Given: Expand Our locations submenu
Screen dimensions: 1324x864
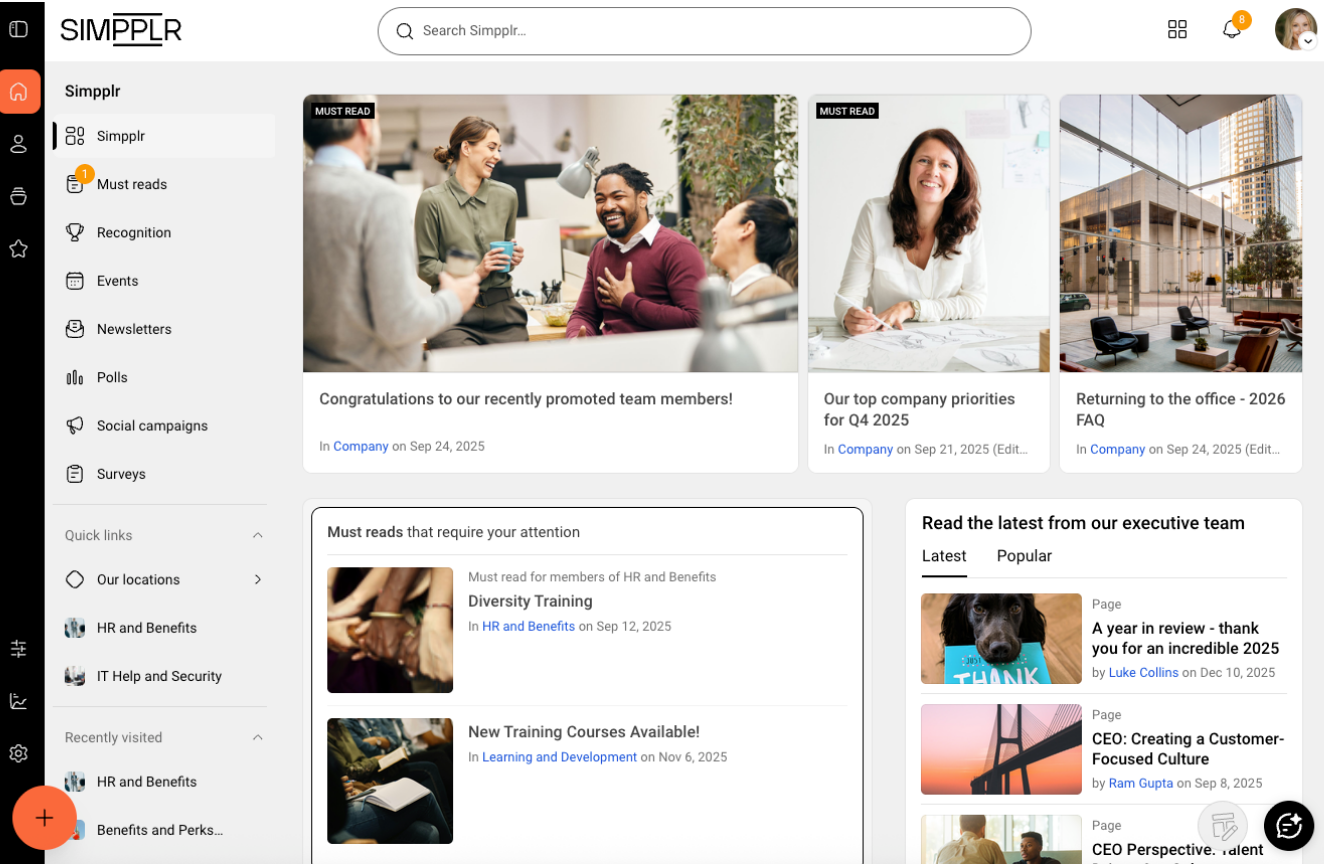Looking at the screenshot, I should click(x=257, y=580).
